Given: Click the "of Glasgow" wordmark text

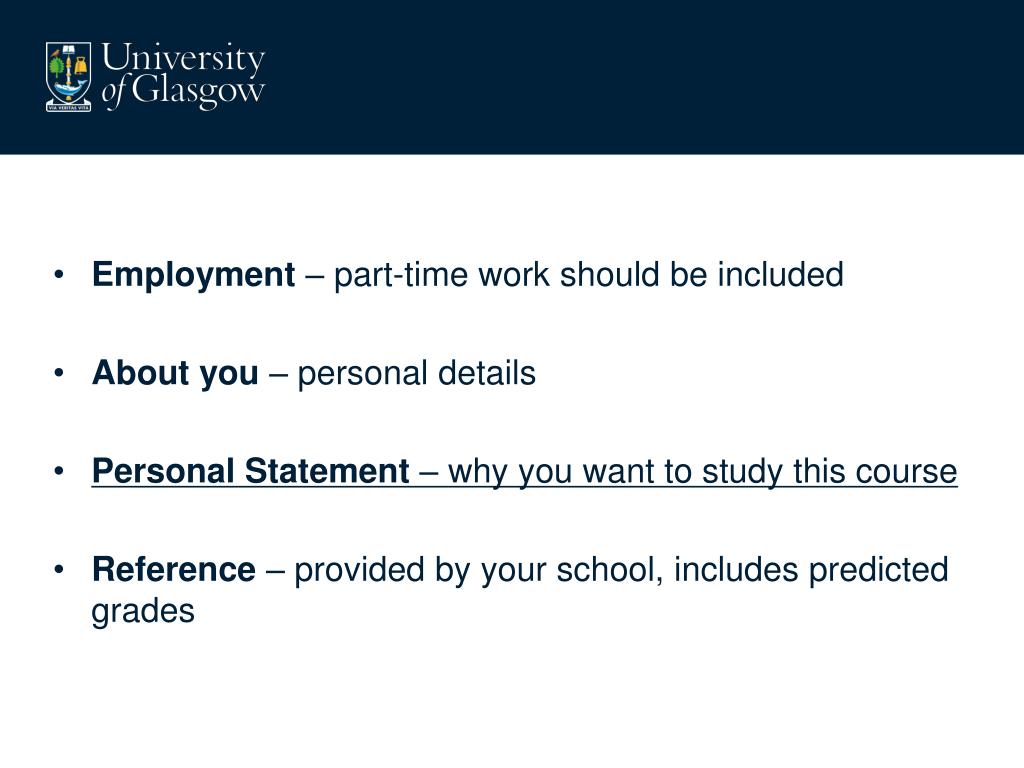Looking at the screenshot, I should [184, 91].
